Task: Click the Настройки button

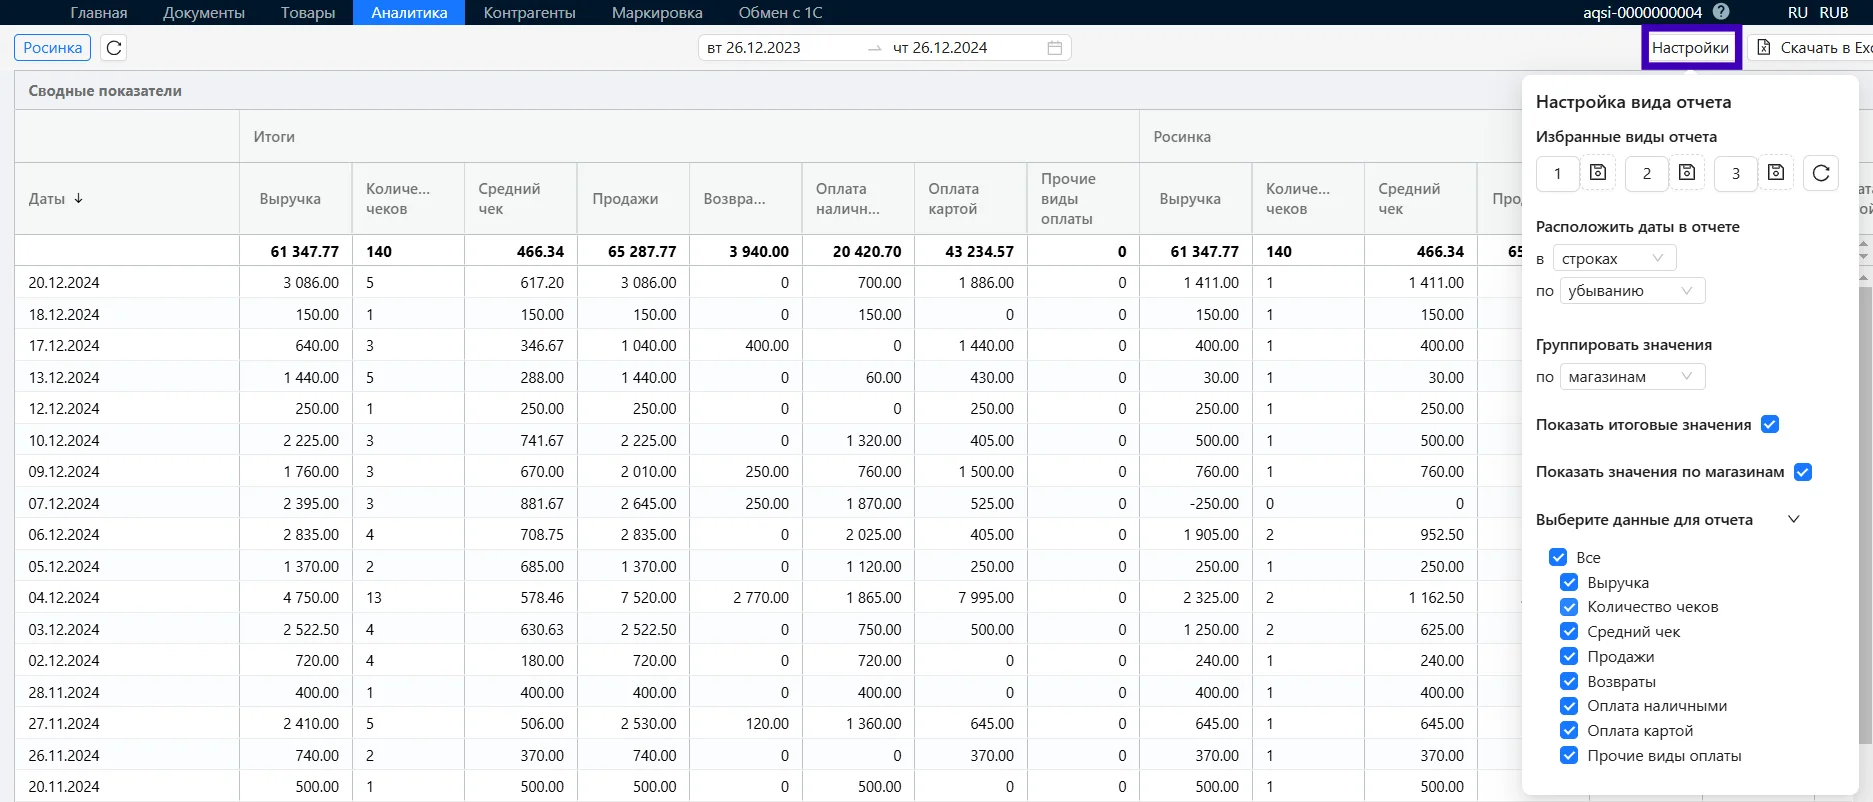Action: [1690, 48]
